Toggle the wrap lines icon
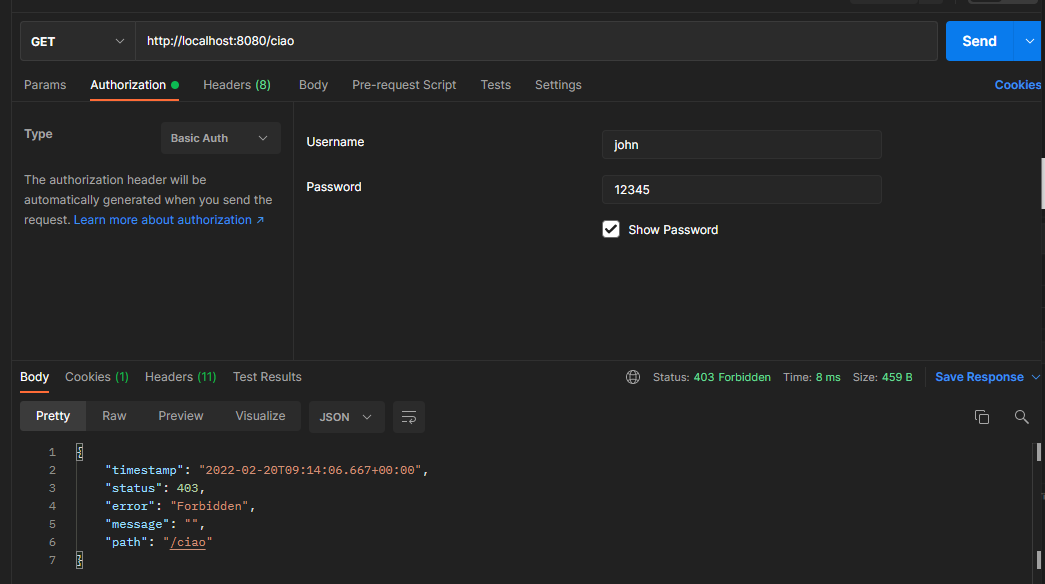This screenshot has width=1045, height=584. tap(409, 417)
